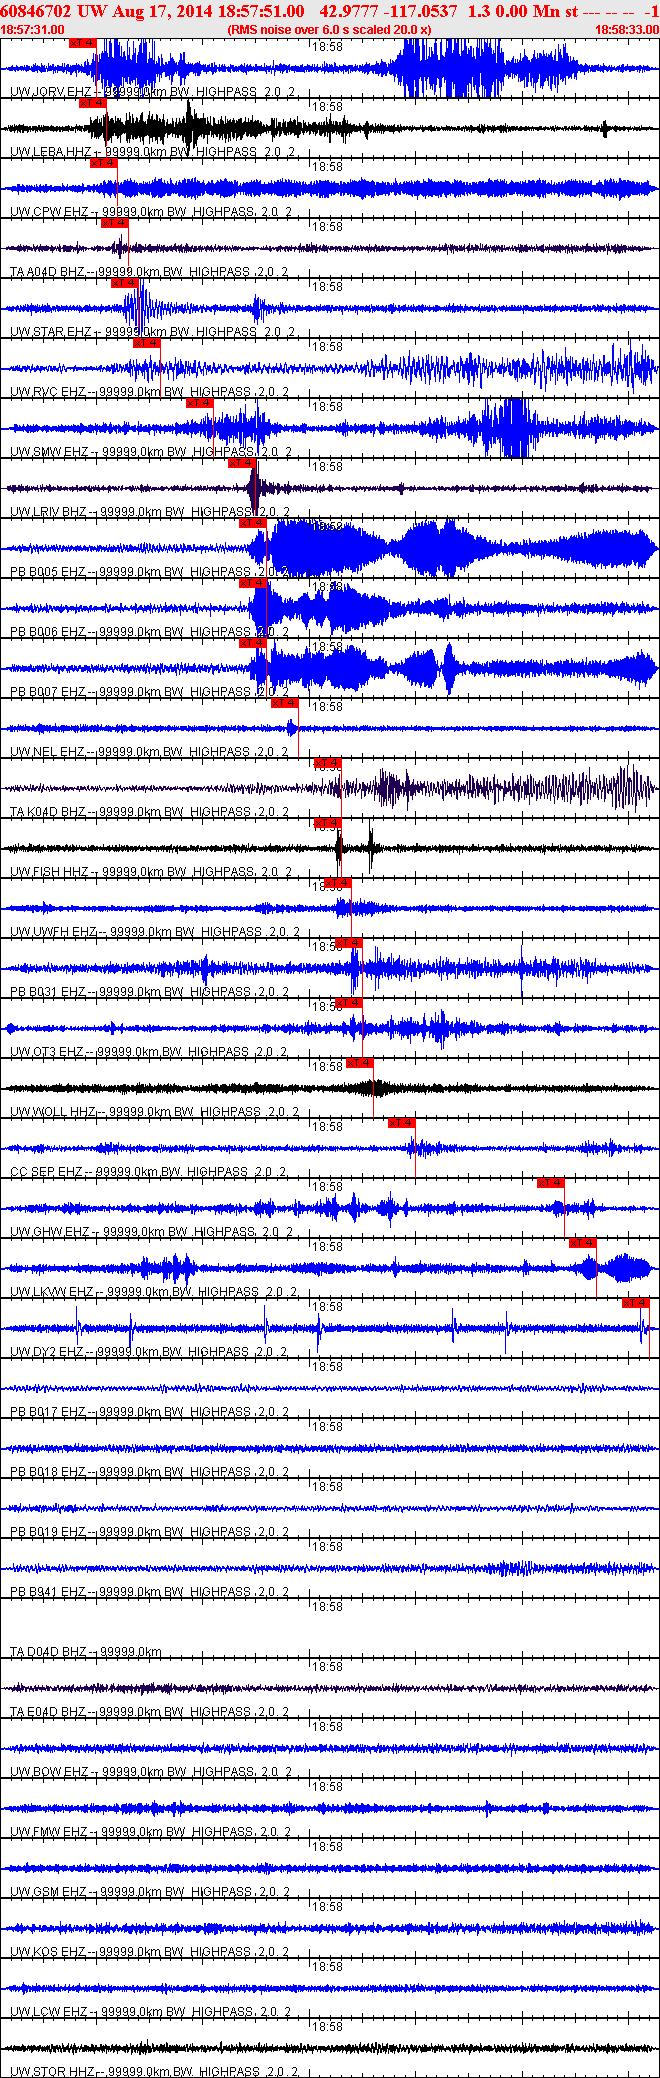Select the pick marker on DY2 trace
This screenshot has height=2078, width=660.
click(x=636, y=1303)
